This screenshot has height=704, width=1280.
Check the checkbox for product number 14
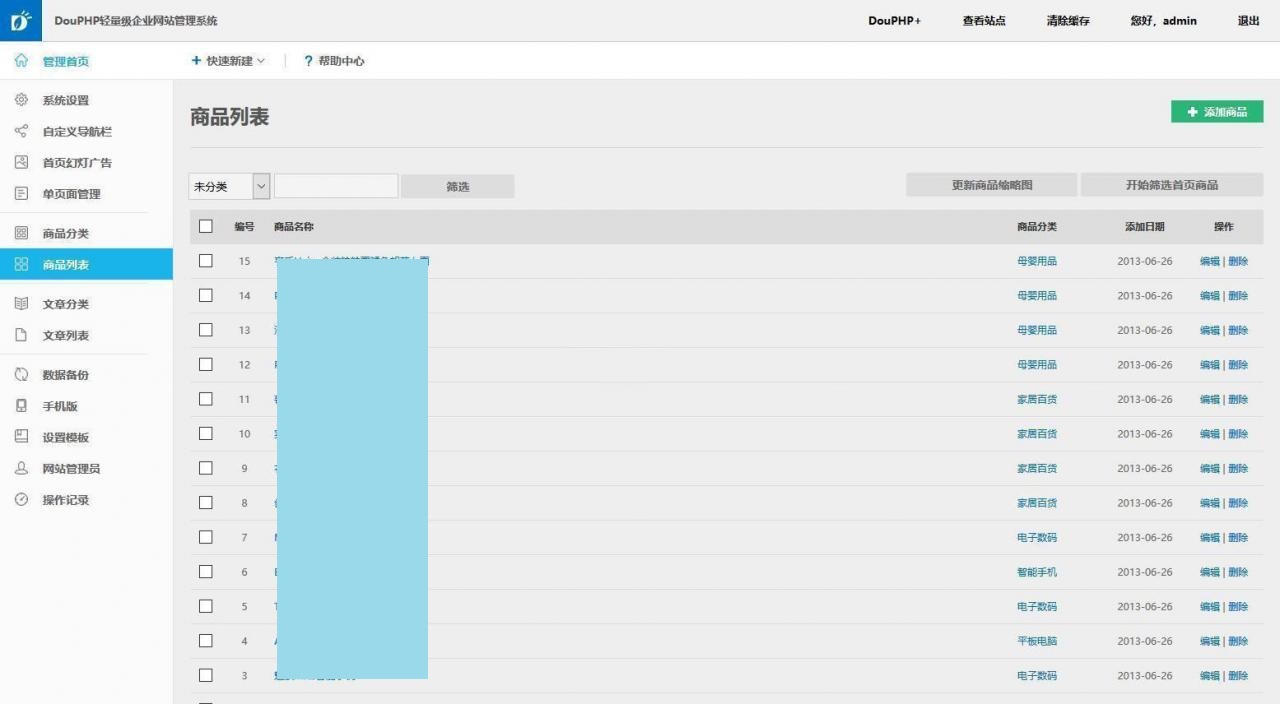[x=206, y=295]
